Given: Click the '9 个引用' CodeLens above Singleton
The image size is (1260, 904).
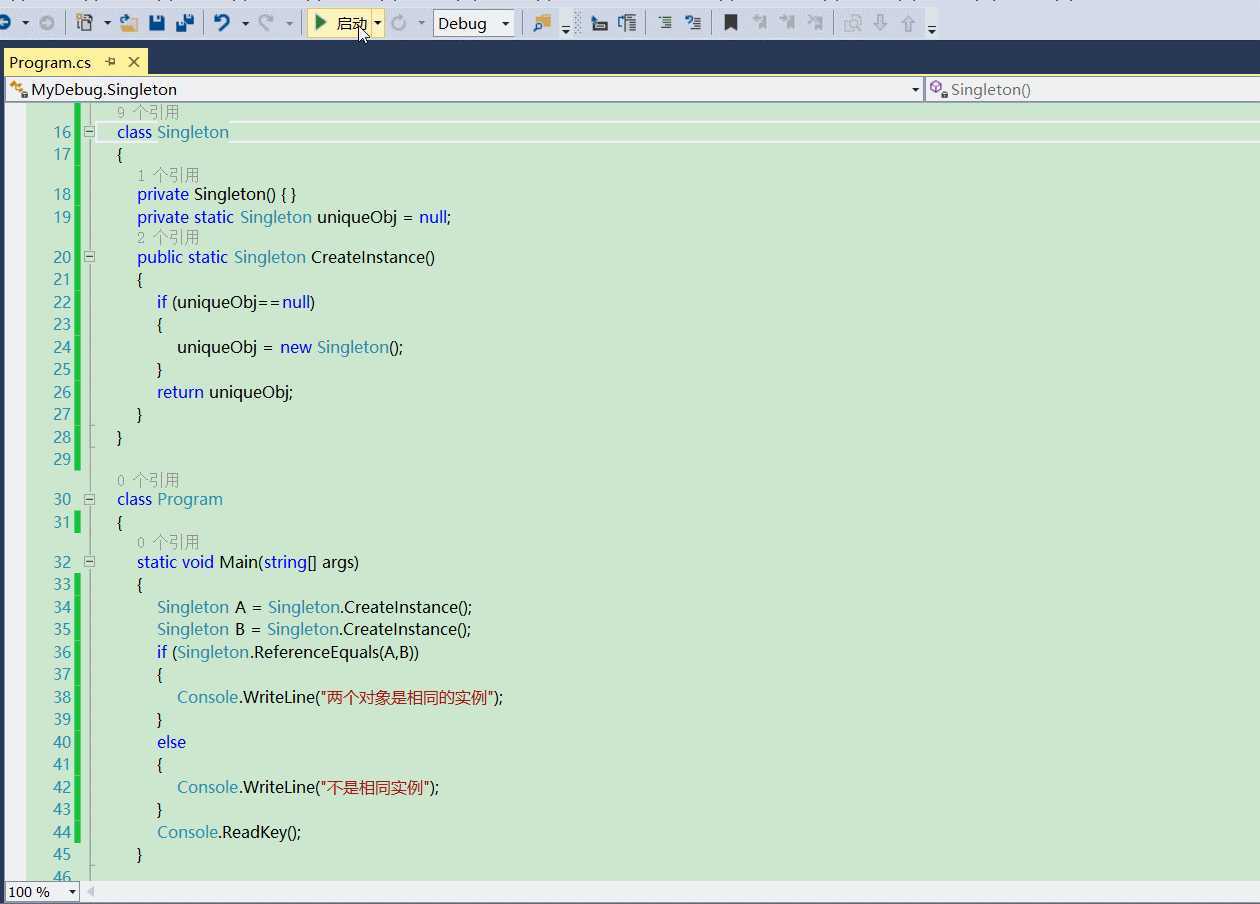Looking at the screenshot, I should tap(148, 112).
